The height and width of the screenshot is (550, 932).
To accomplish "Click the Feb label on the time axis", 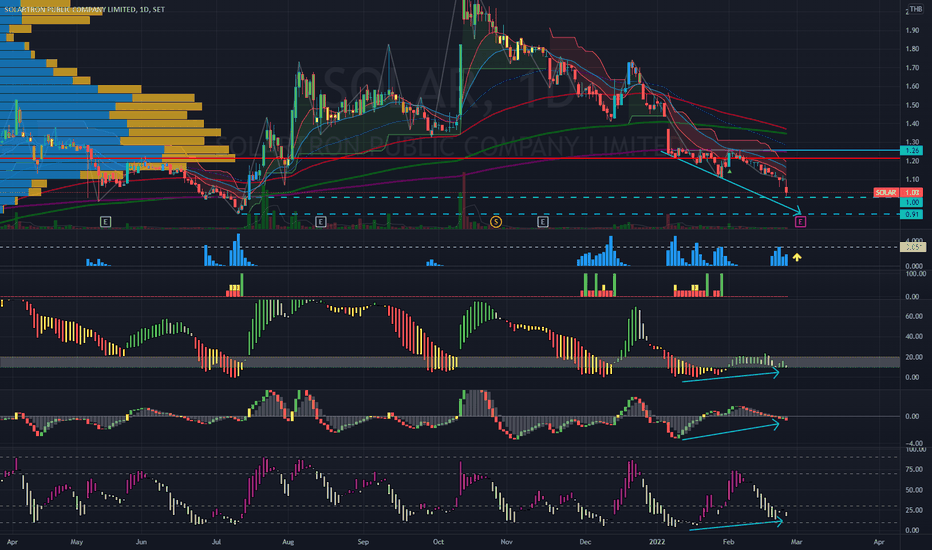I will tap(728, 542).
